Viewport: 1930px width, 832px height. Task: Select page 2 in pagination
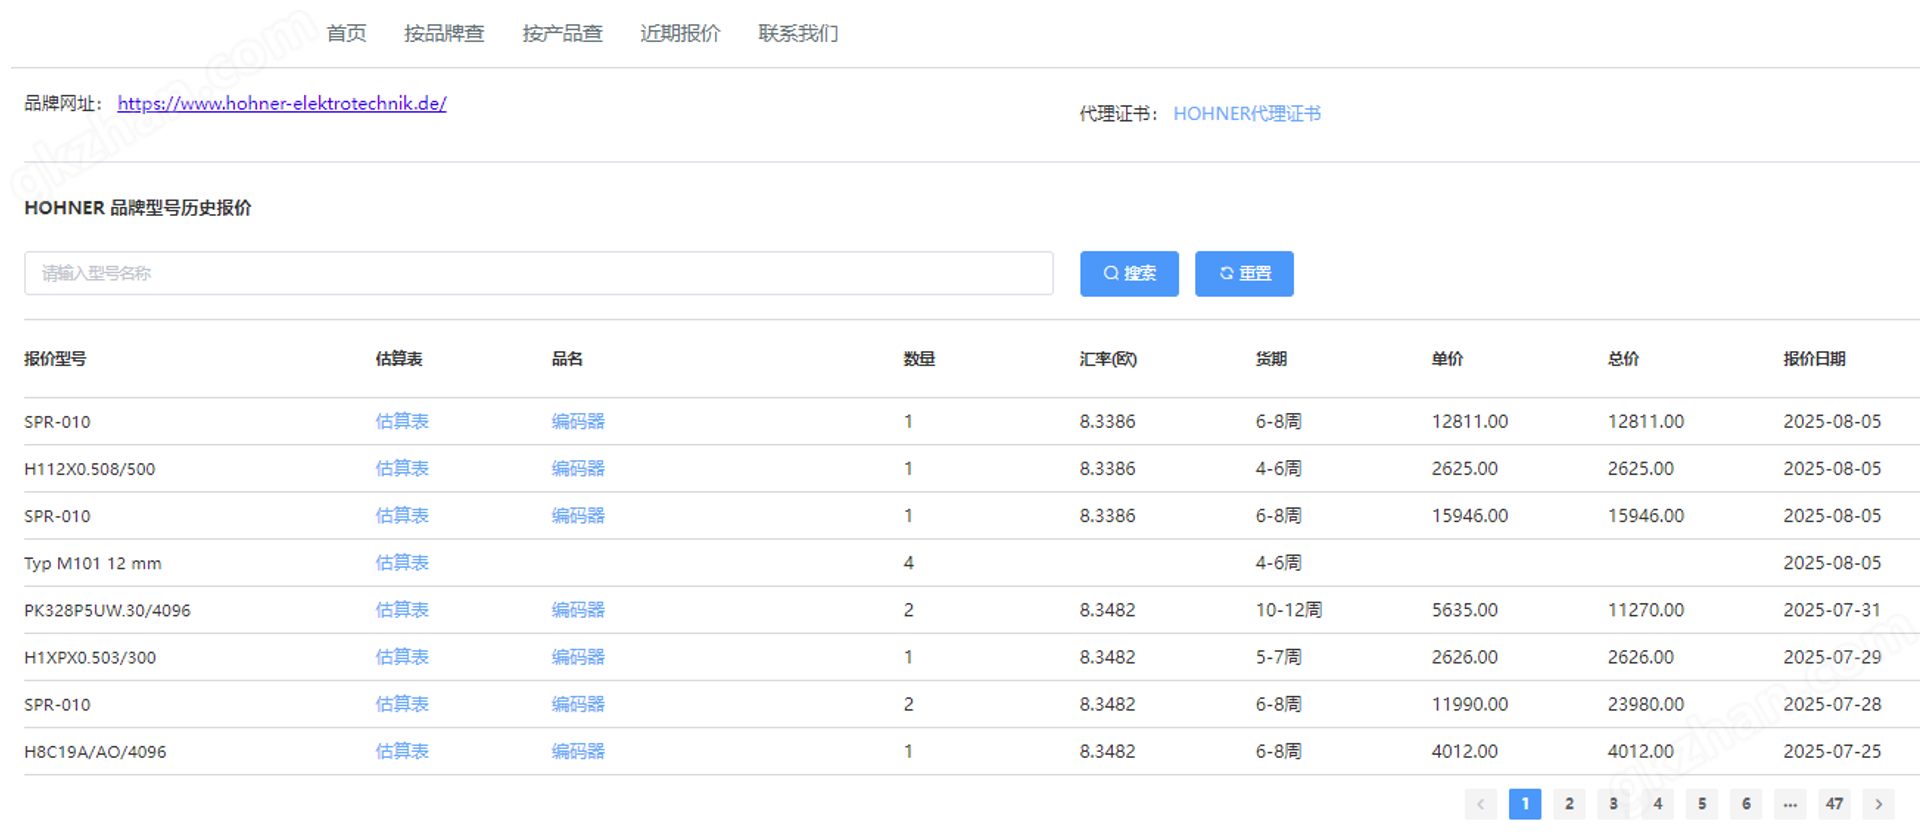(1569, 804)
